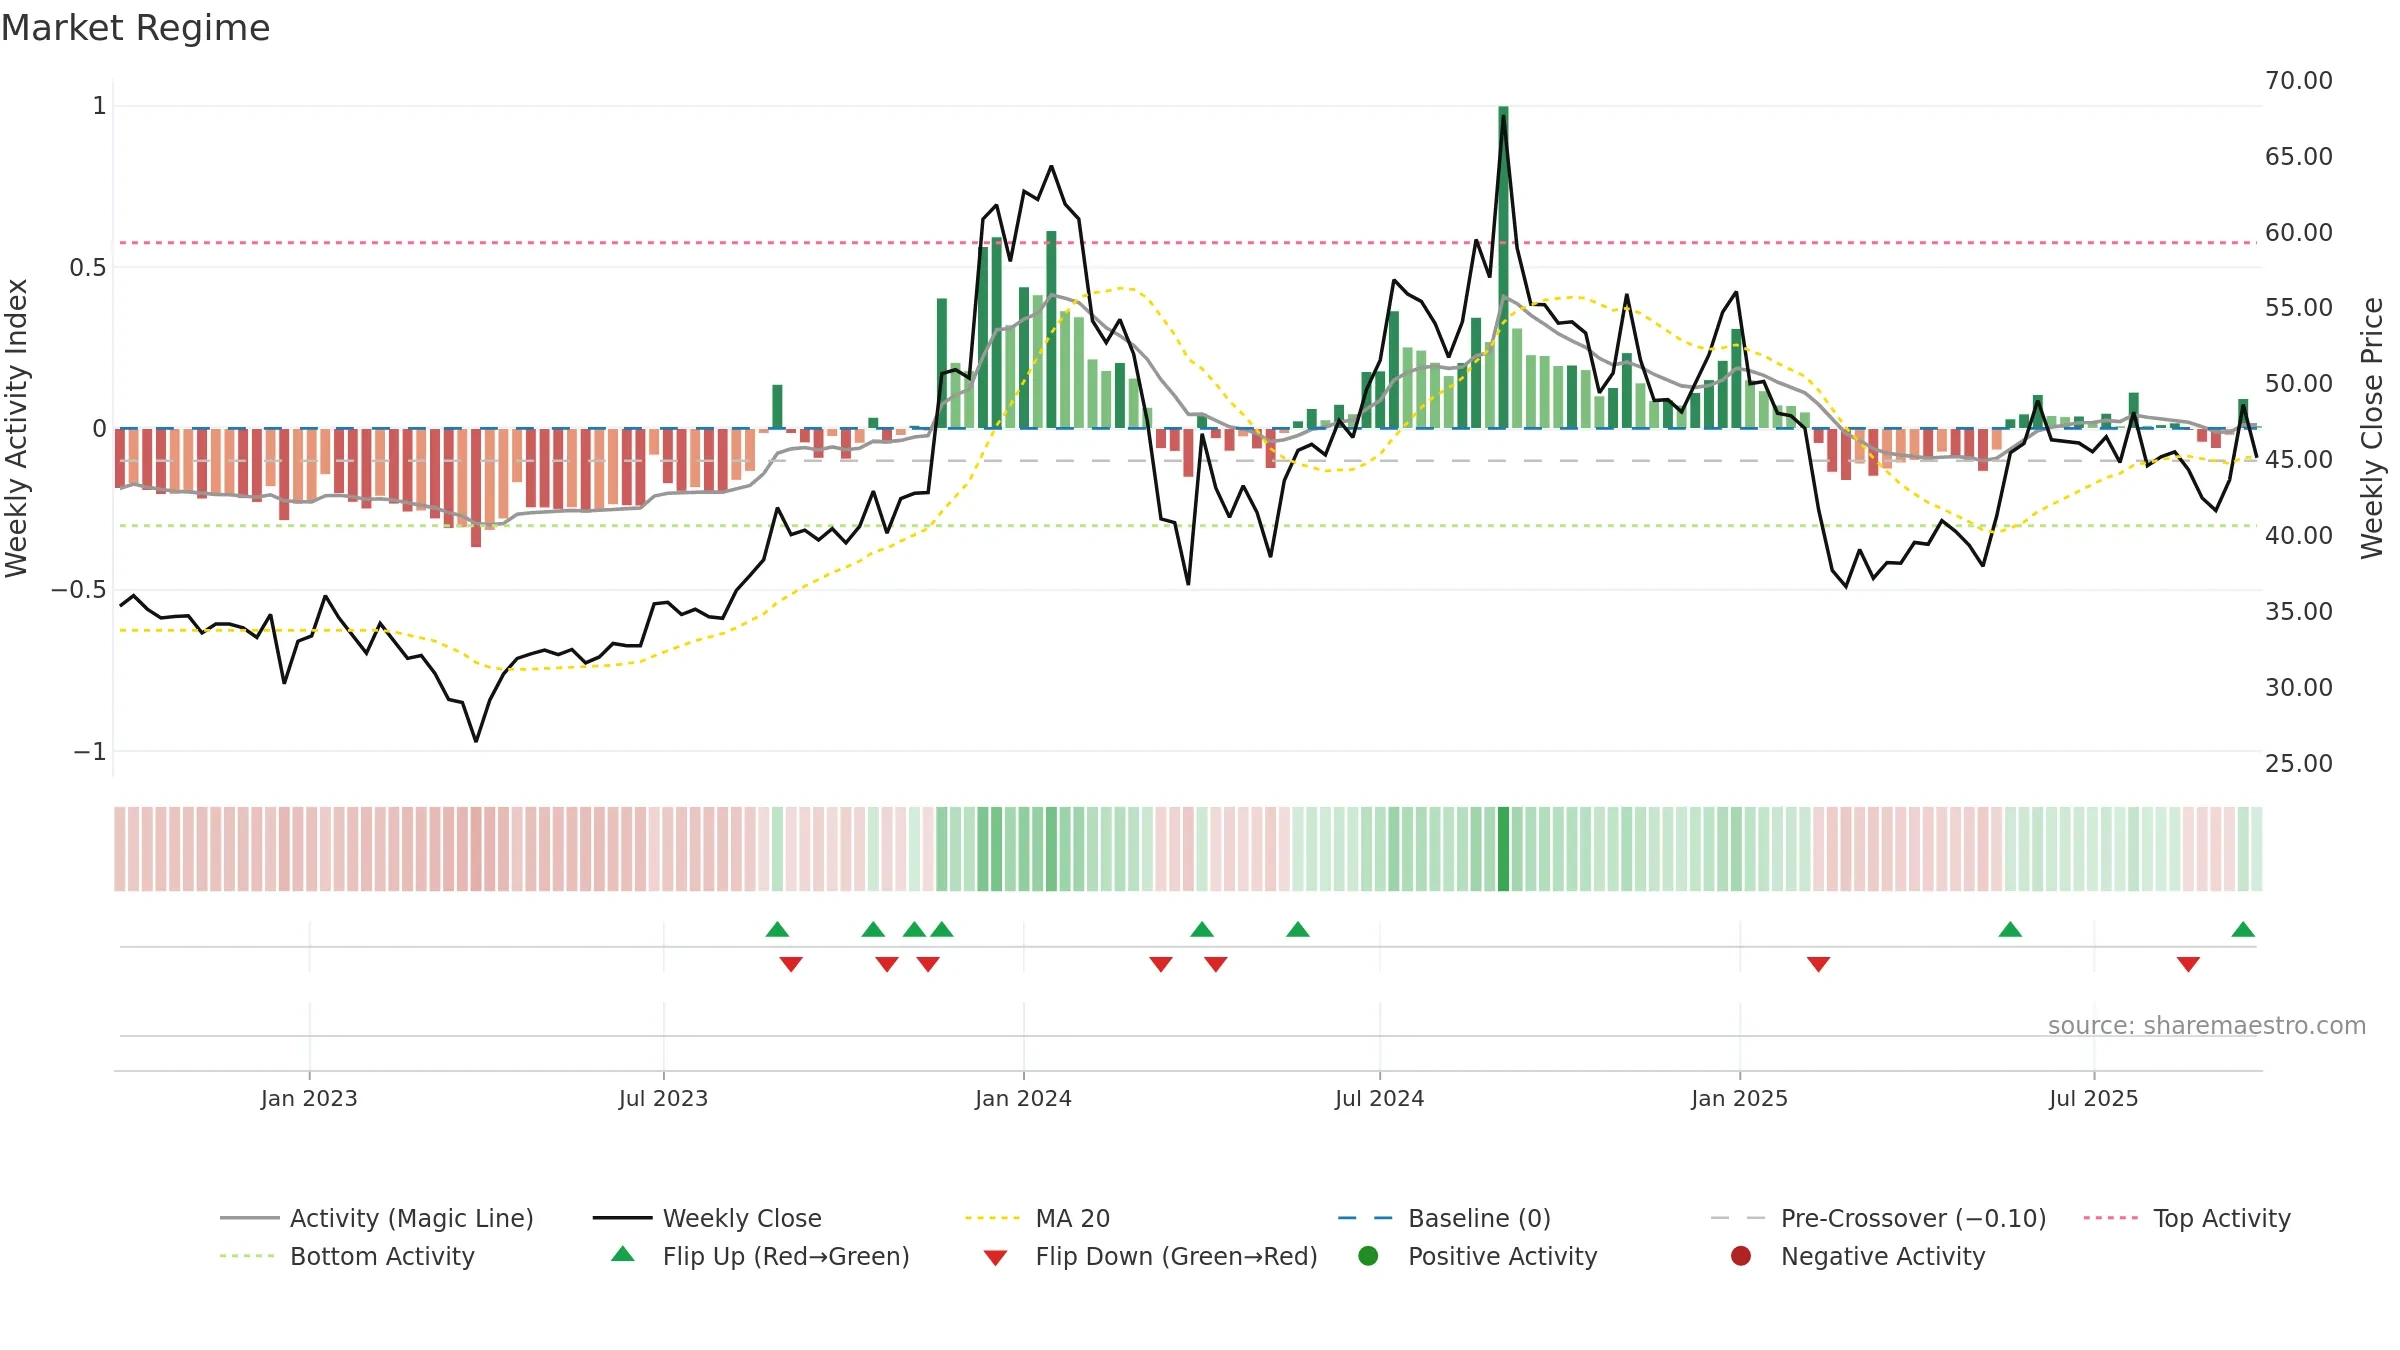Click the 50.00 price axis tick
Viewport: 2400px width, 1350px height.
click(x=2299, y=384)
